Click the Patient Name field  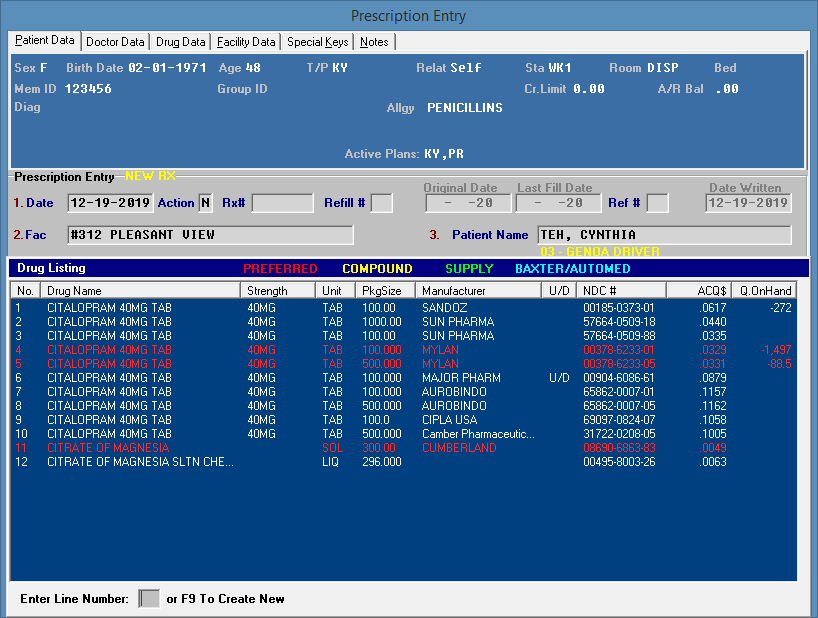[664, 235]
